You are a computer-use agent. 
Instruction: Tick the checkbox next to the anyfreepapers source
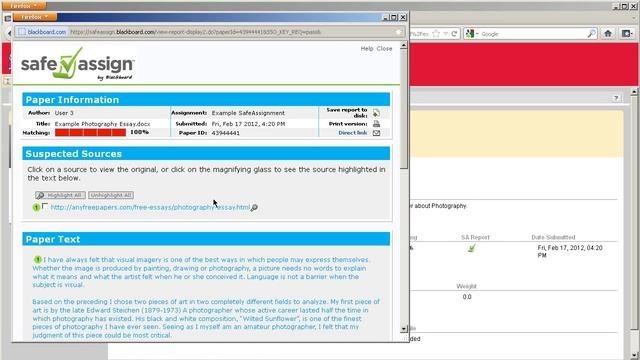pyautogui.click(x=45, y=207)
